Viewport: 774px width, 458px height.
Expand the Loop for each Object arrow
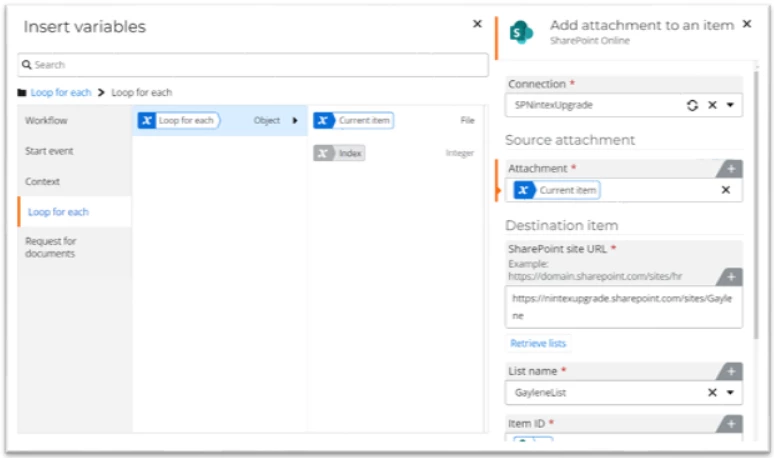pos(295,120)
